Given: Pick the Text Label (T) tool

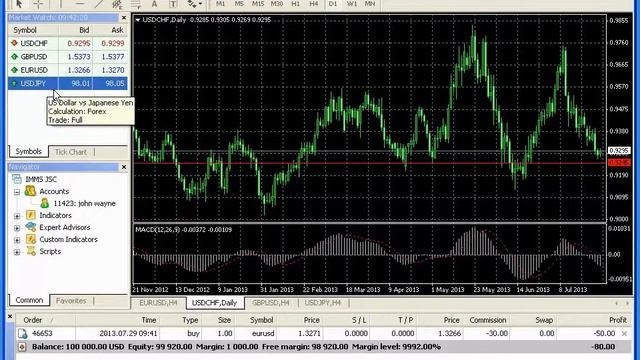Looking at the screenshot, I should pyautogui.click(x=173, y=4).
